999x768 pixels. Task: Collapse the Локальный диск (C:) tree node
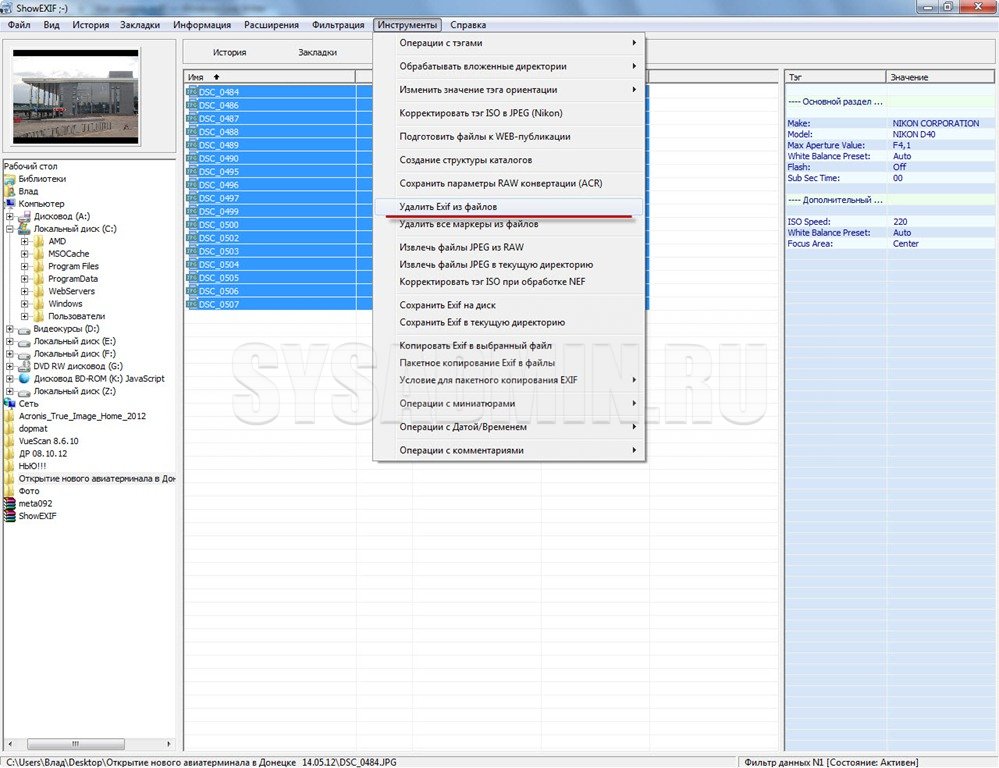[10, 229]
